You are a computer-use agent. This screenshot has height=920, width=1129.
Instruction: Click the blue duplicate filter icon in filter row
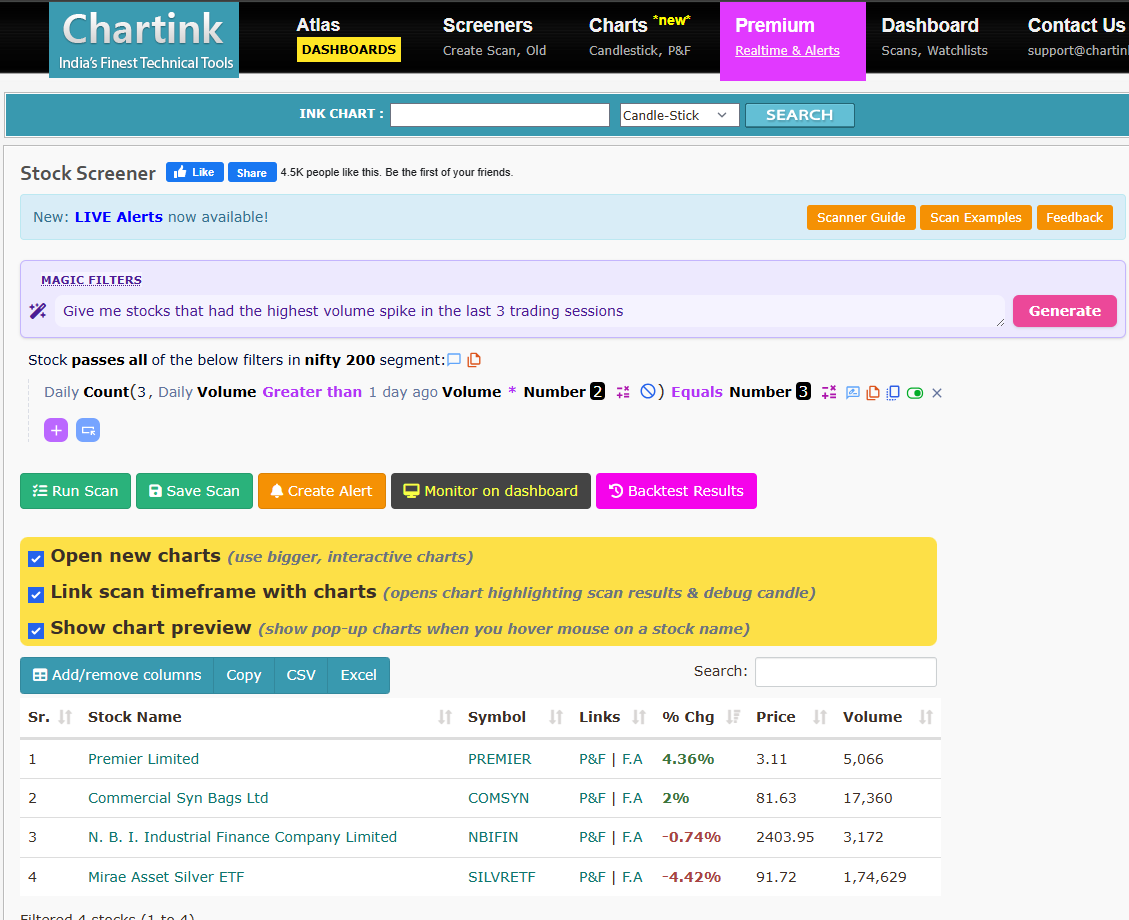pos(893,392)
